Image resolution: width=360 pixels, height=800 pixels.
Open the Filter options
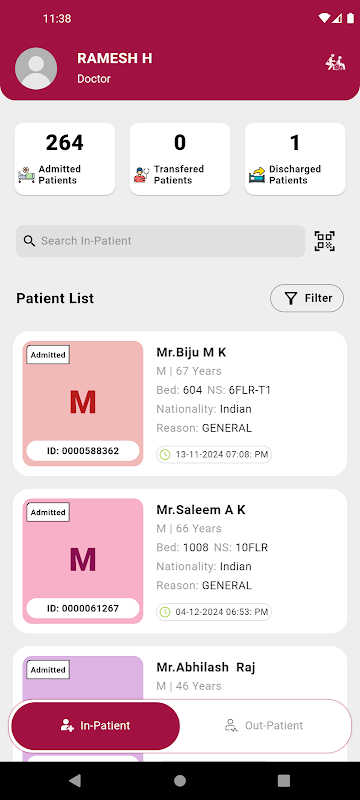point(307,298)
